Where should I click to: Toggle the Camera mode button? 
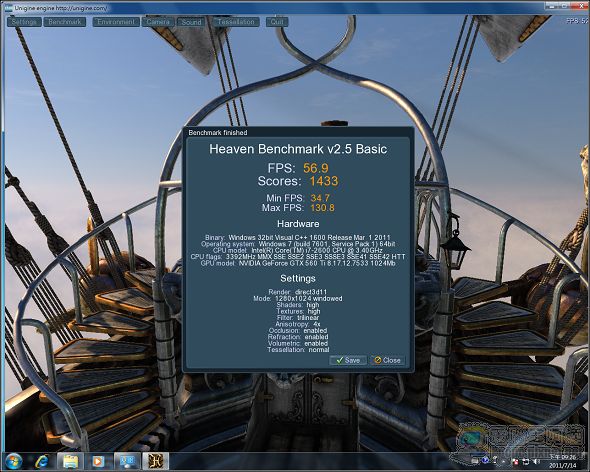(x=158, y=22)
